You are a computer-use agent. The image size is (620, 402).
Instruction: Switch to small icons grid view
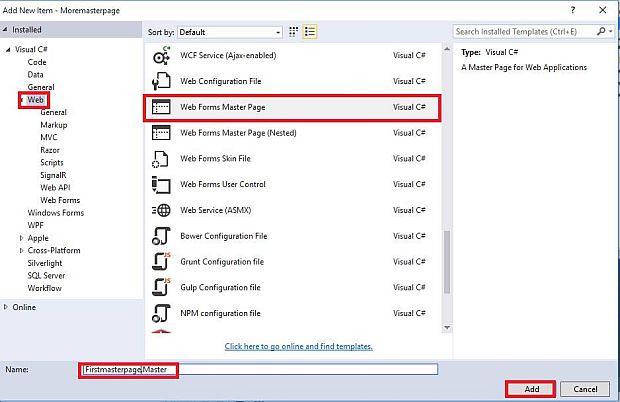[293, 32]
